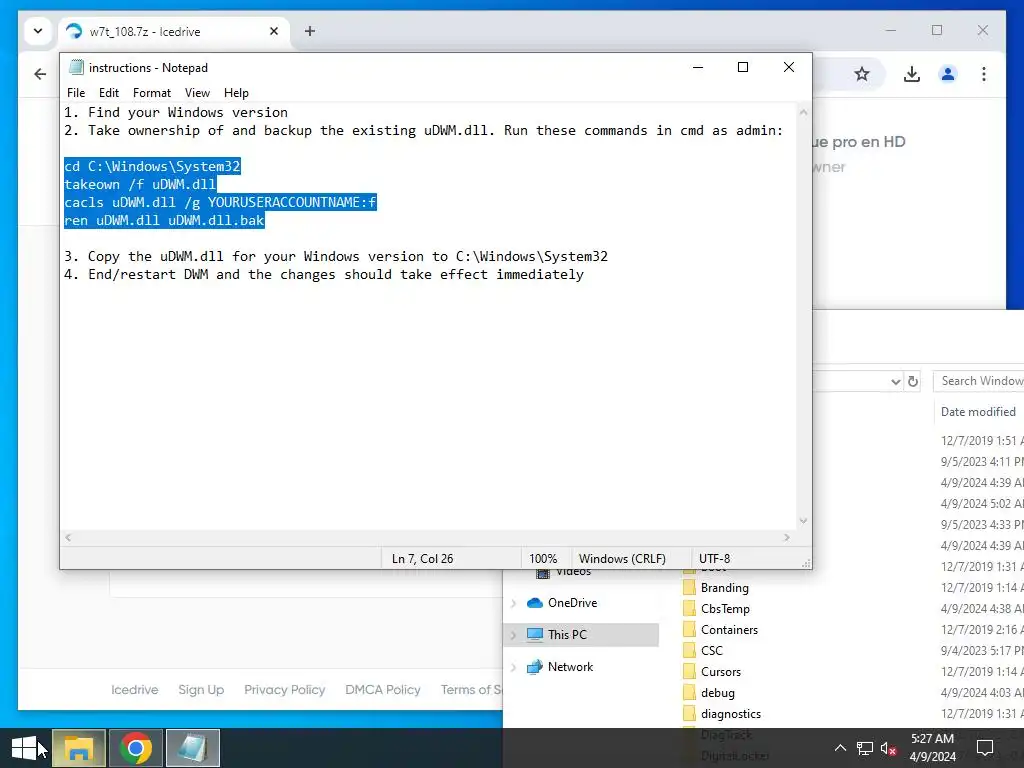The image size is (1024, 768).
Task: Click the '4. End/restart DWM' line
Action: coord(324,274)
